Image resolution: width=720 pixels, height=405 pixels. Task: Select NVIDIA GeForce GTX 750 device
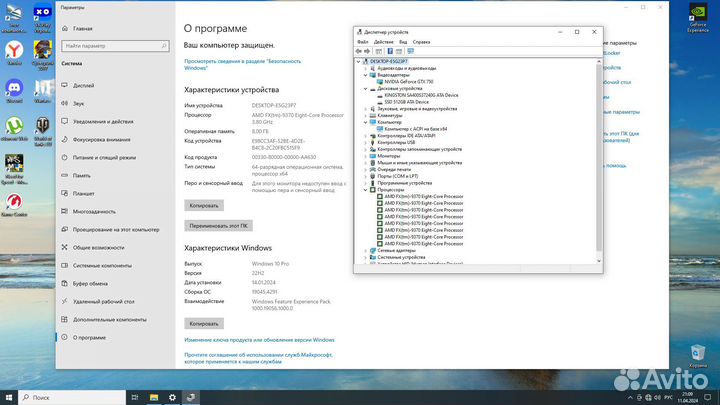409,82
